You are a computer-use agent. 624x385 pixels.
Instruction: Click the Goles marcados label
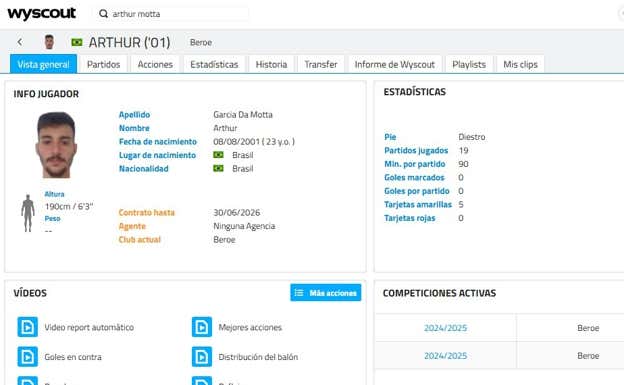(414, 178)
